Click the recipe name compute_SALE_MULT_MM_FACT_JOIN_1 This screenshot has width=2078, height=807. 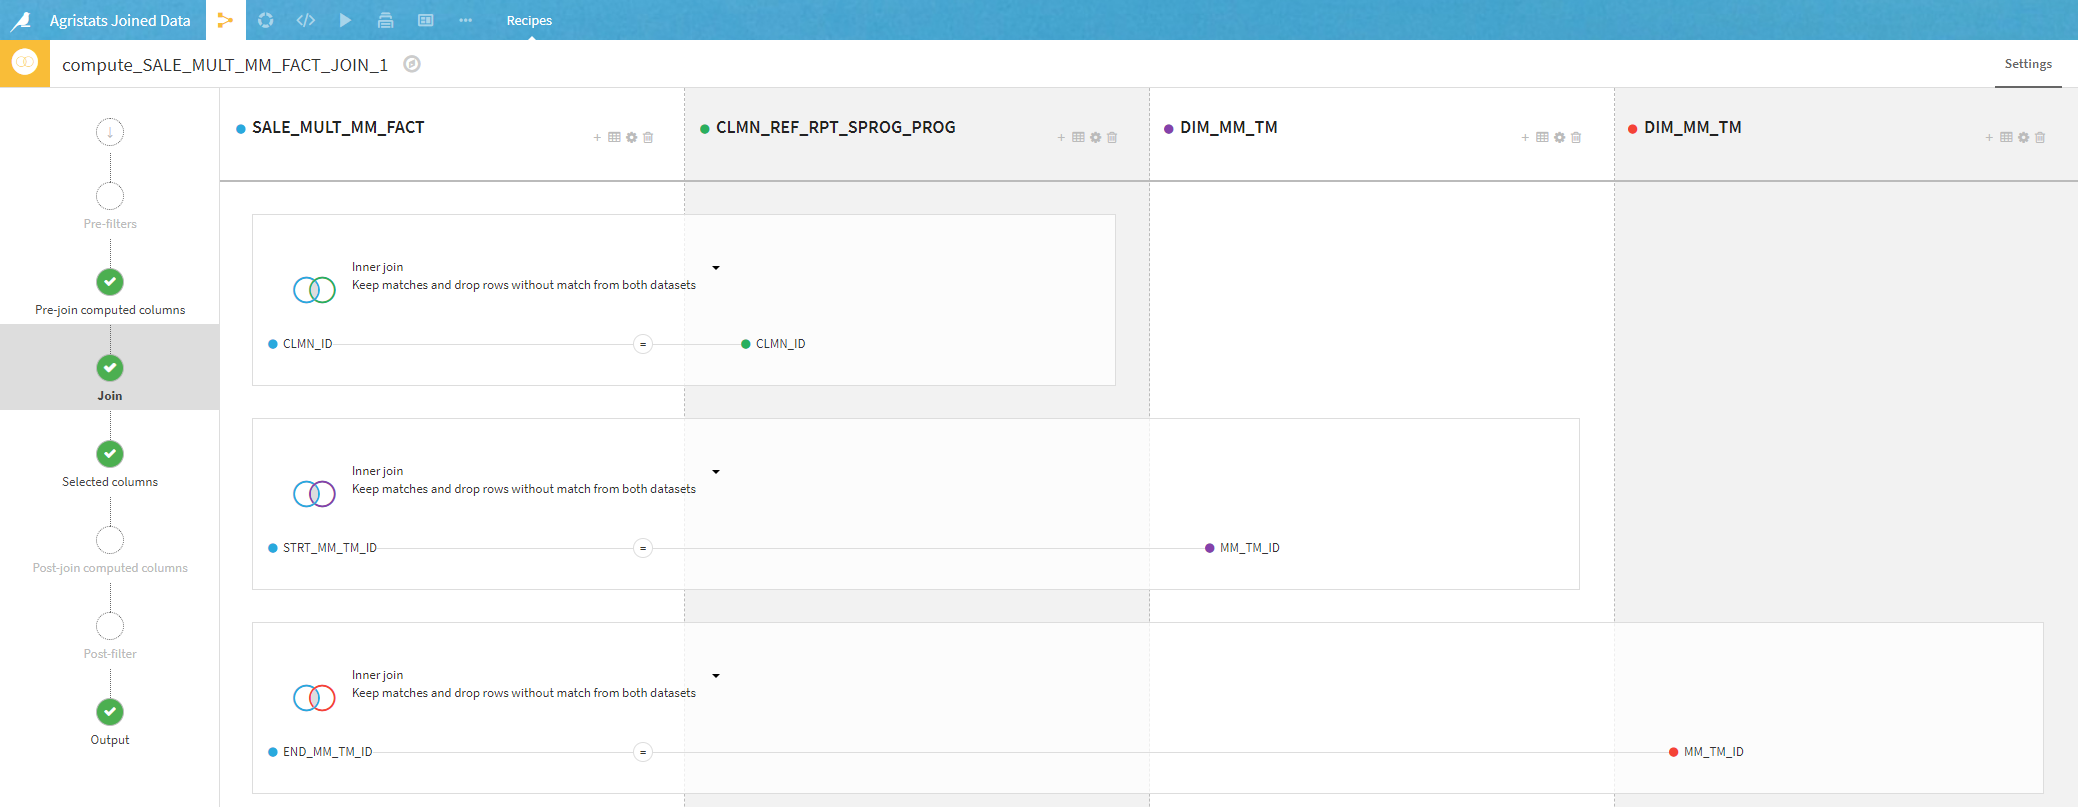click(x=225, y=65)
